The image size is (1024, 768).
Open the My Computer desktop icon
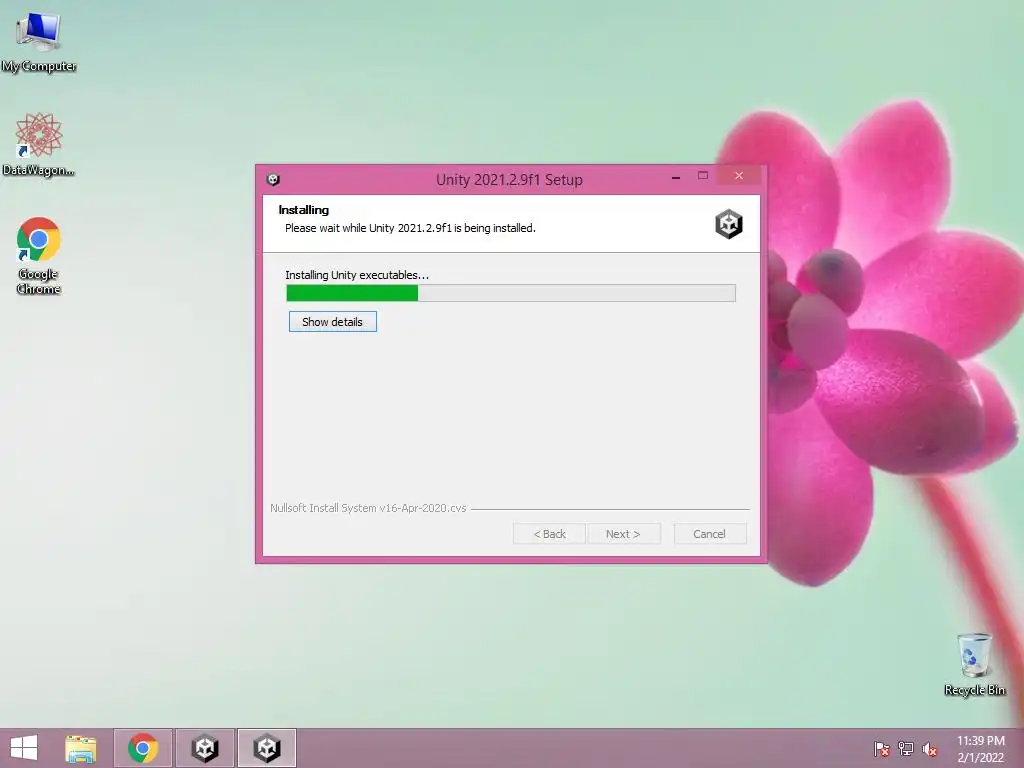pos(39,41)
